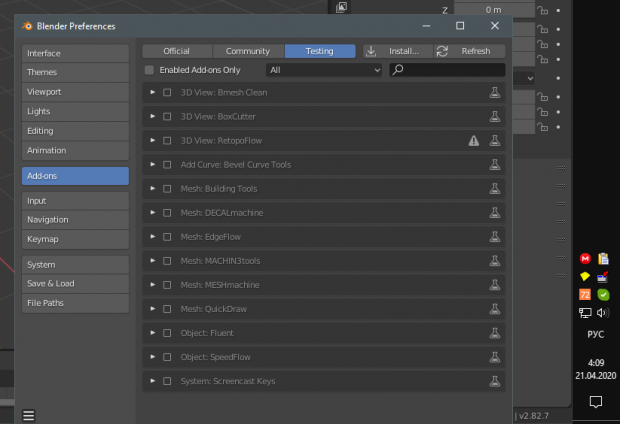This screenshot has height=424, width=620.
Task: Open the All category dropdown
Action: pyautogui.click(x=324, y=70)
